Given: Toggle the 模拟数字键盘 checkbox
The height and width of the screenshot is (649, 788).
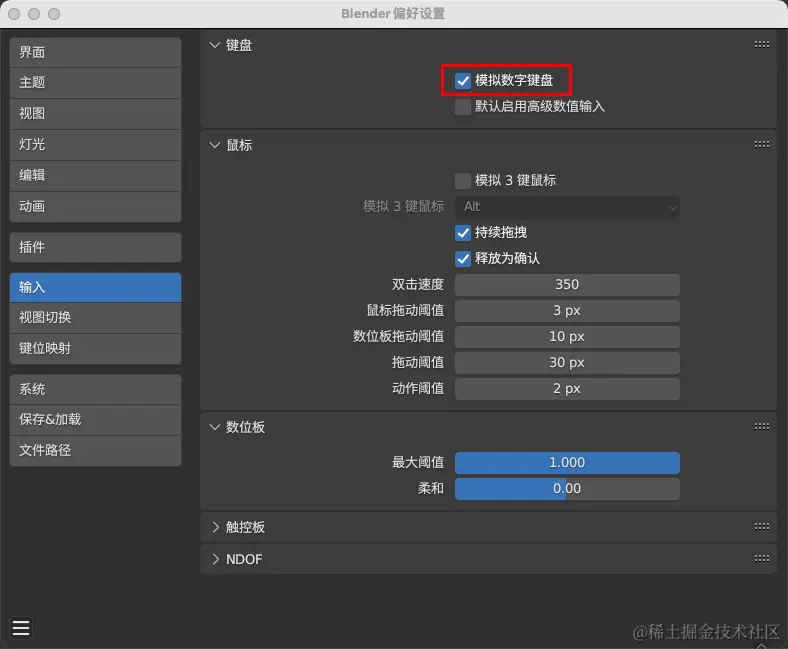Looking at the screenshot, I should pos(463,80).
